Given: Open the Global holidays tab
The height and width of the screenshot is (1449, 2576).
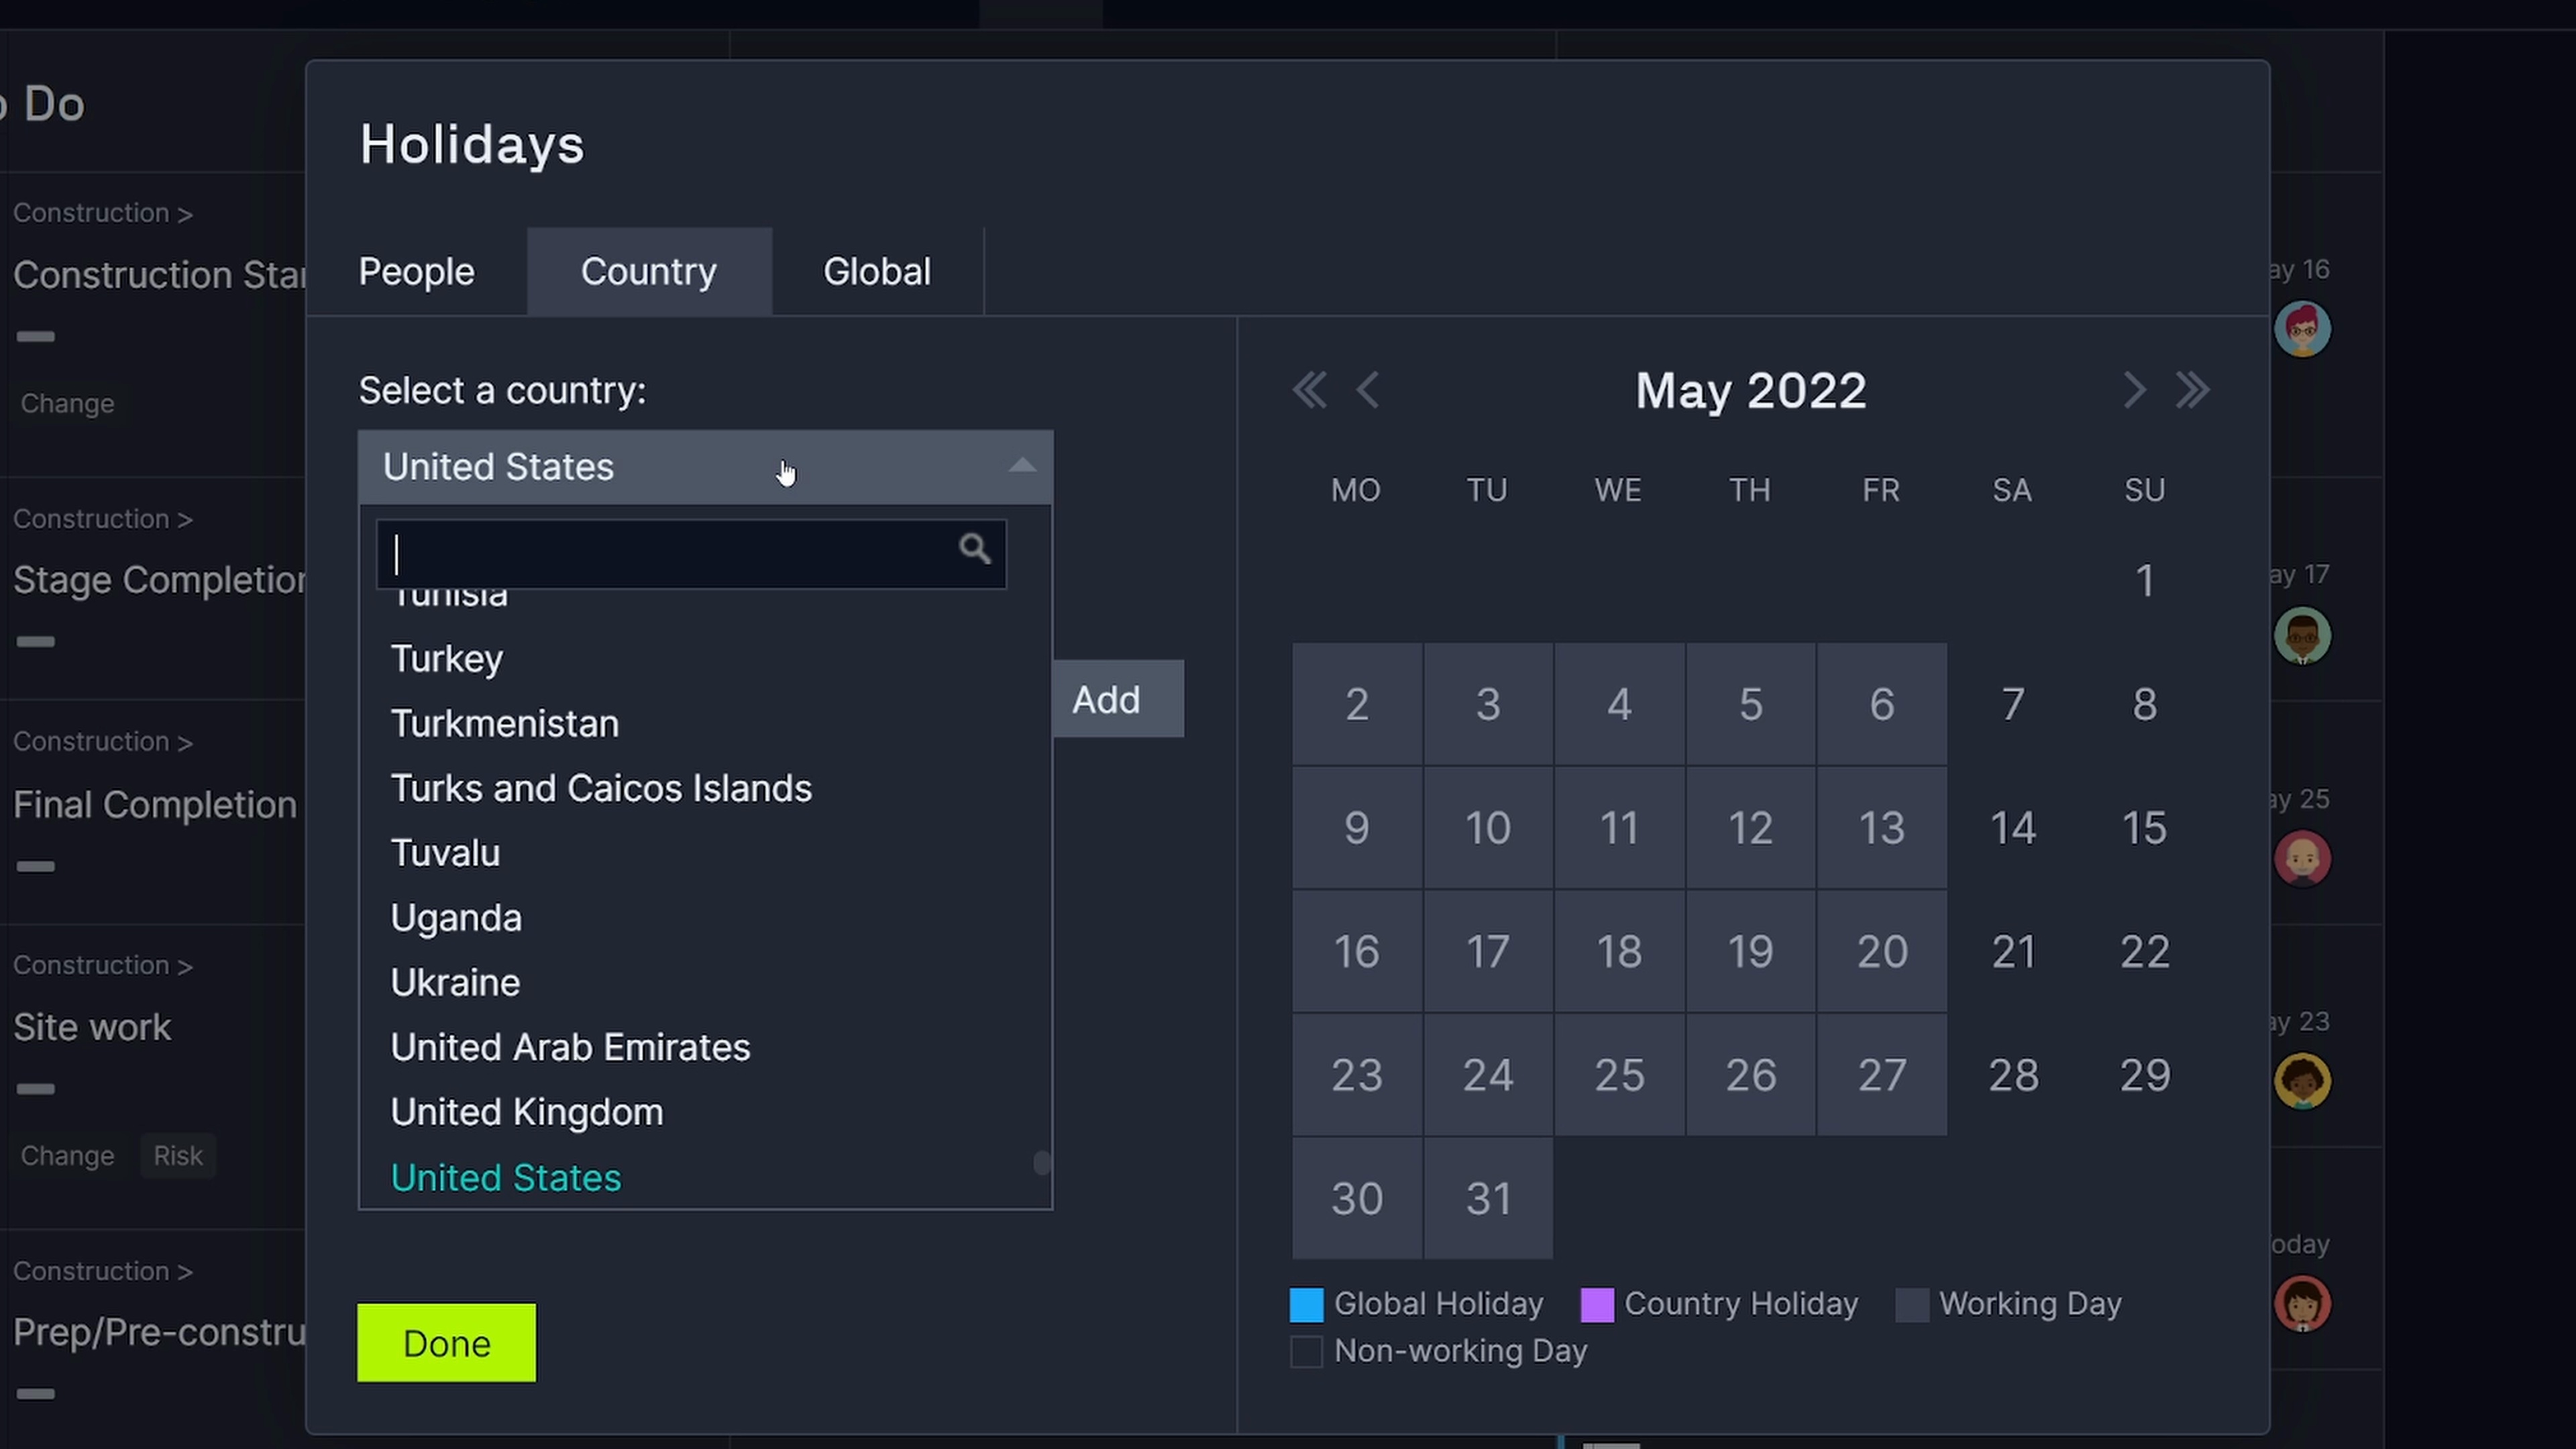Looking at the screenshot, I should [876, 272].
